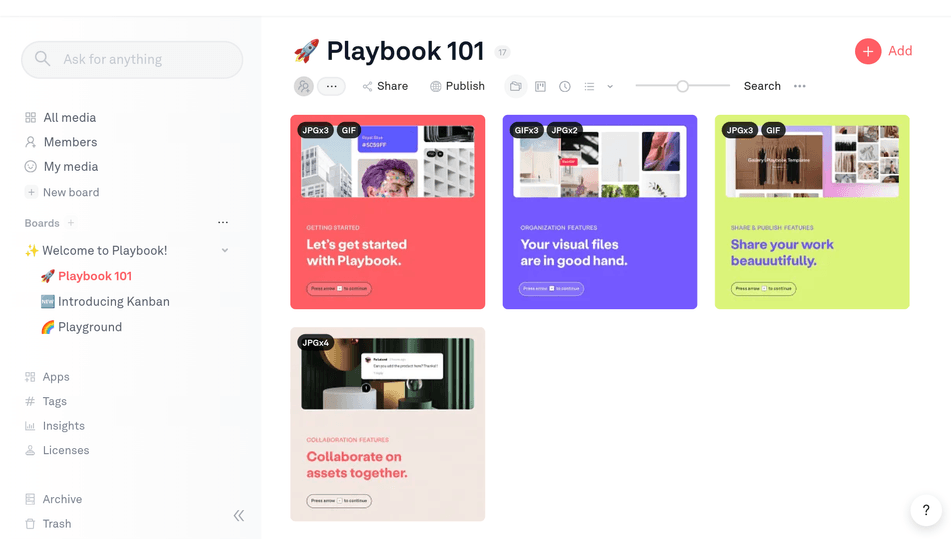Click the Add text label
This screenshot has height=539, width=951.
coord(900,51)
